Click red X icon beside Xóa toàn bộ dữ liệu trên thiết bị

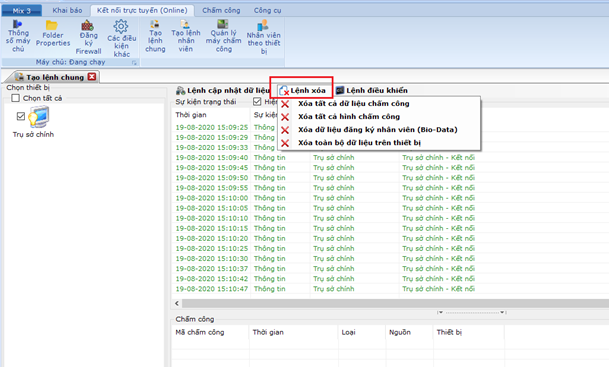point(285,143)
